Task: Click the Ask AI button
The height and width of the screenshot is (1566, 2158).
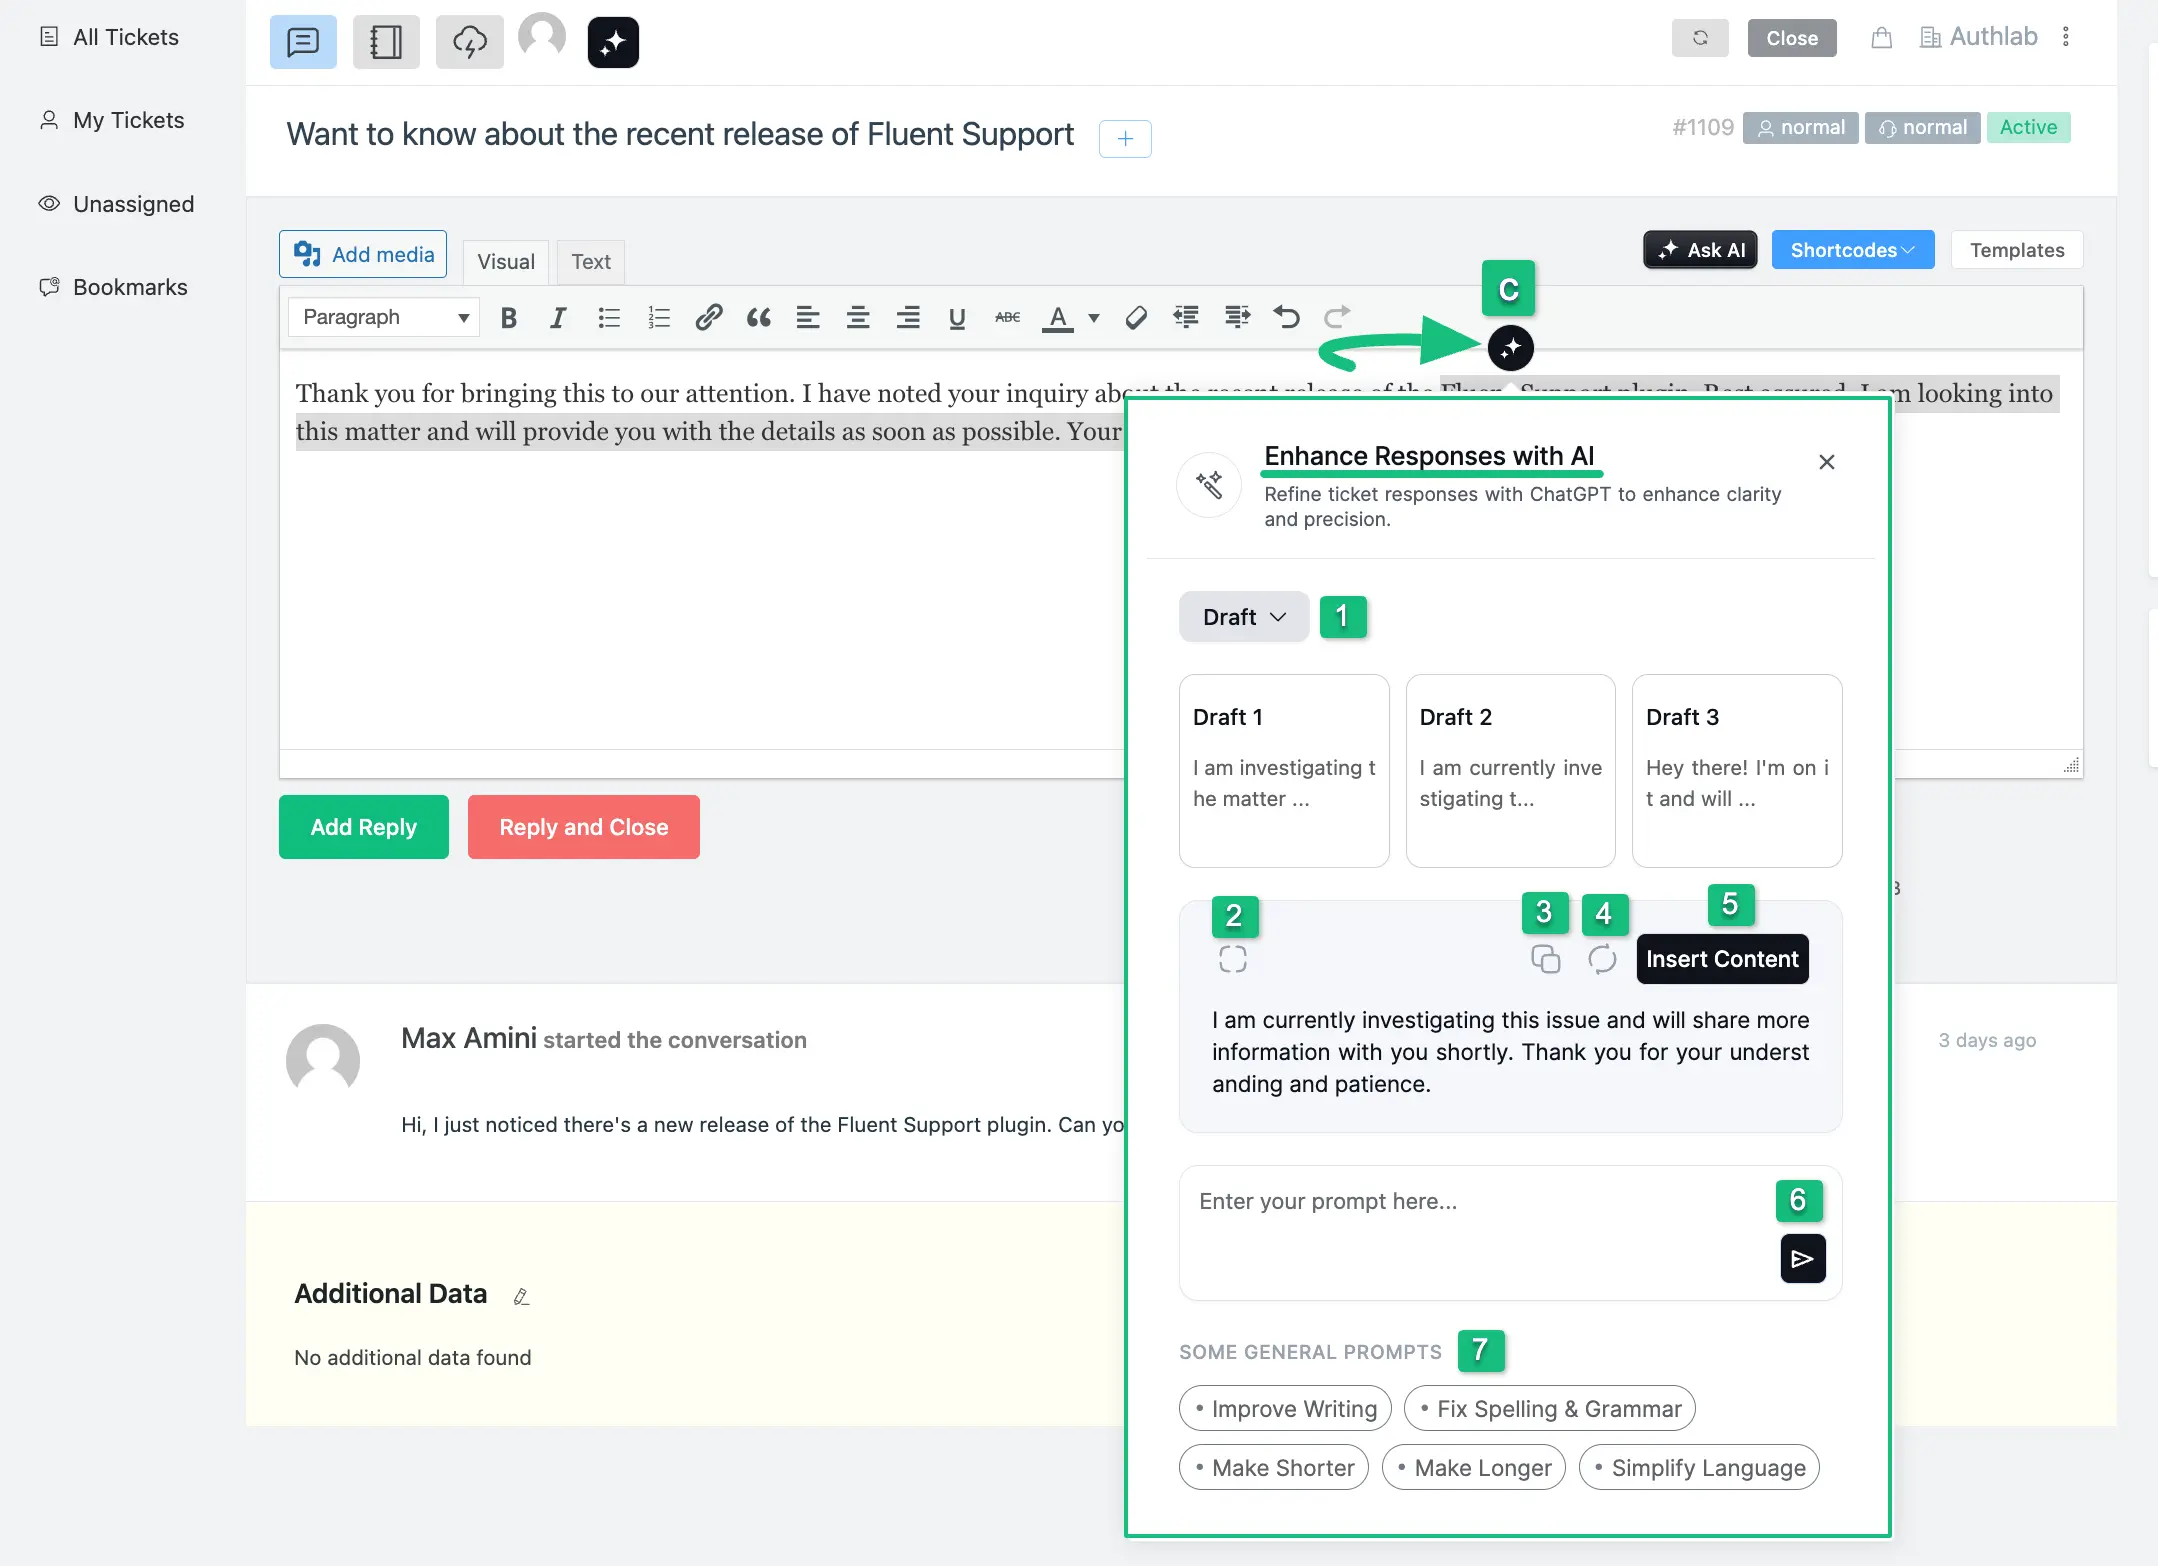Action: pyautogui.click(x=1701, y=250)
